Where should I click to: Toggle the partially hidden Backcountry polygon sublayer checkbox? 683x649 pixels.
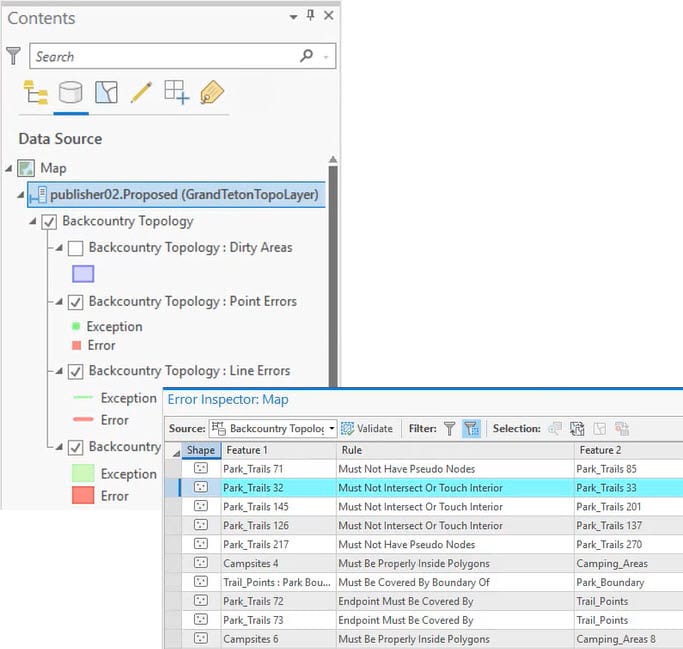click(75, 447)
